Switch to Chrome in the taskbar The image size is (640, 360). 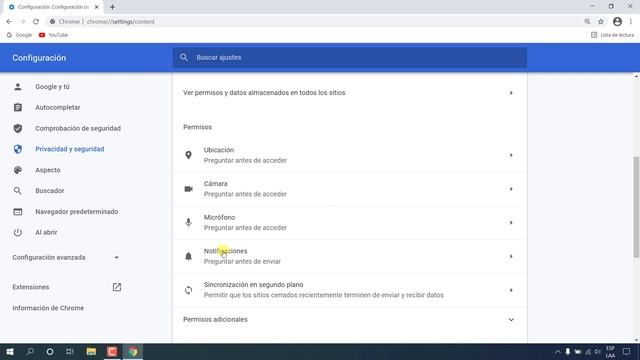(133, 352)
